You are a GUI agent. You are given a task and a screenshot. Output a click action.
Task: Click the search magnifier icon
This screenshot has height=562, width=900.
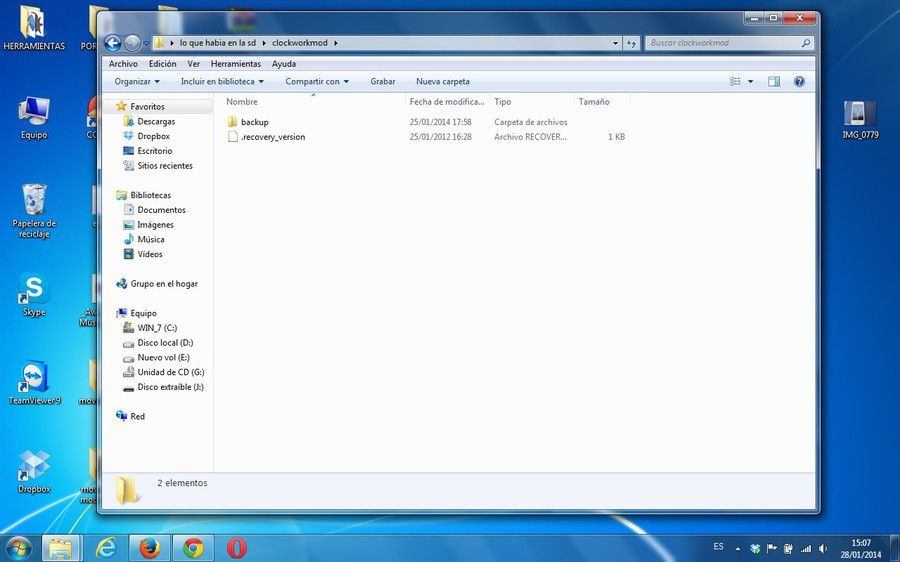coord(806,43)
